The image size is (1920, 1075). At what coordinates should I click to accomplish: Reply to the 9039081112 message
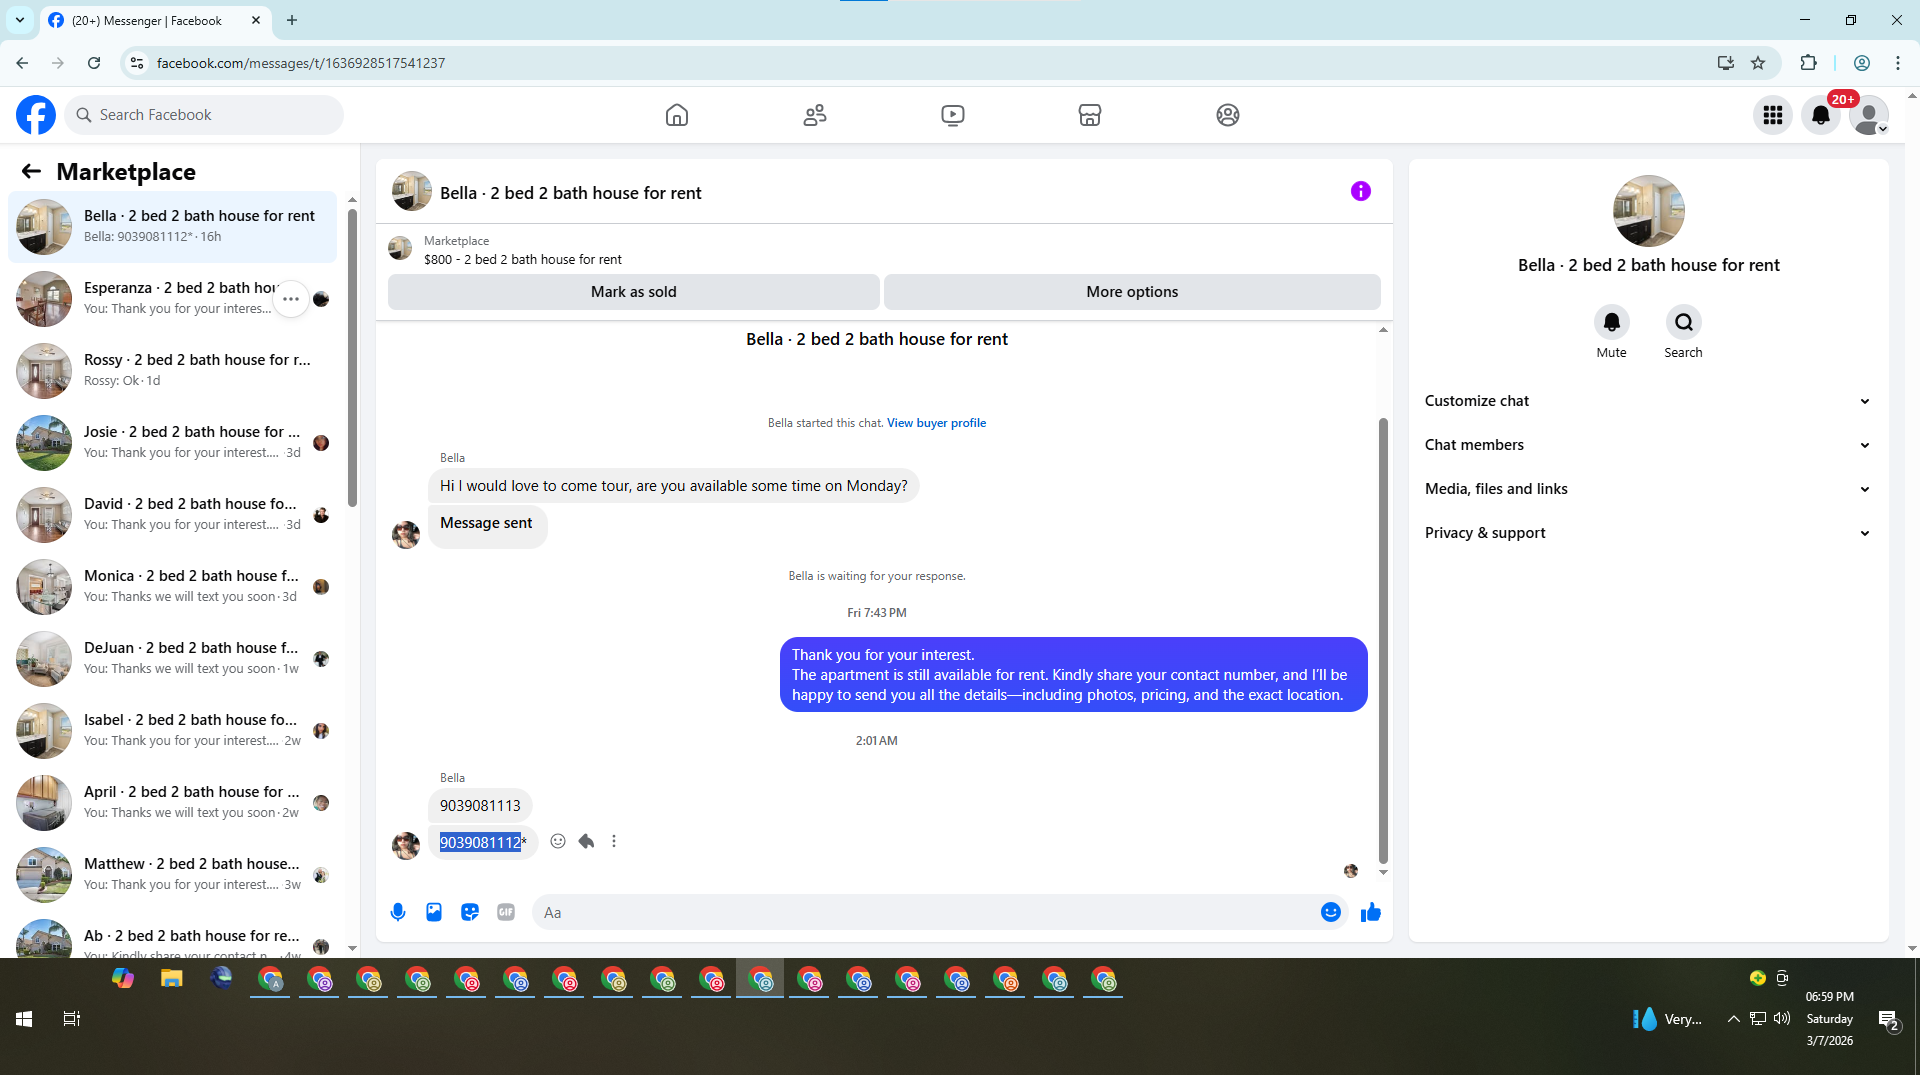coord(586,841)
